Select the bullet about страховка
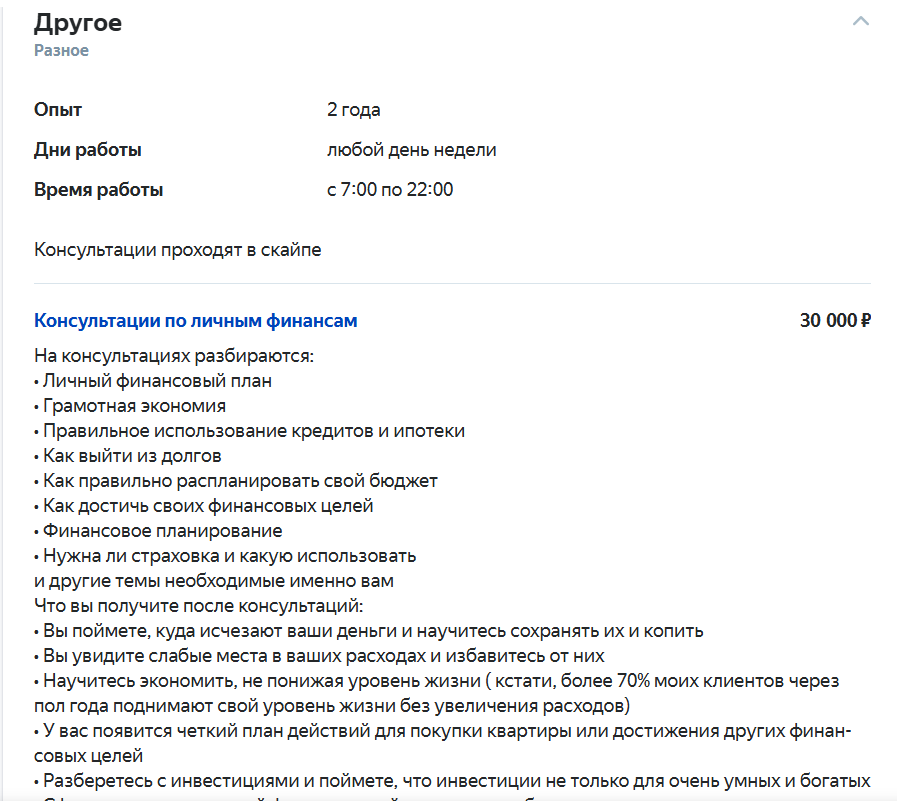 (225, 555)
